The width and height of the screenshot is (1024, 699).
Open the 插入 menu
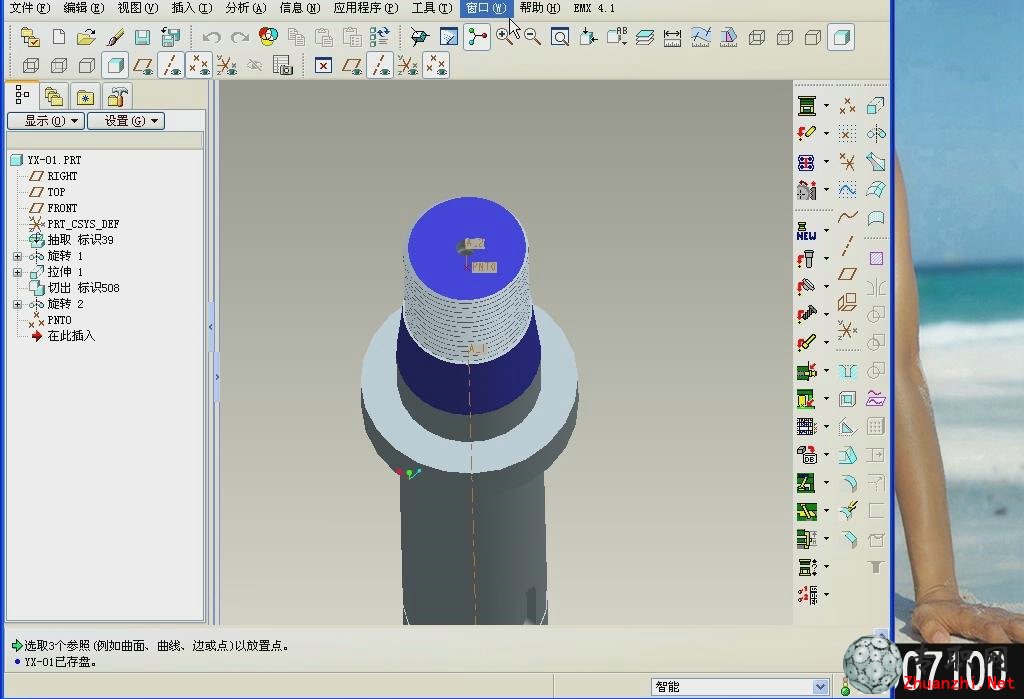(x=192, y=8)
